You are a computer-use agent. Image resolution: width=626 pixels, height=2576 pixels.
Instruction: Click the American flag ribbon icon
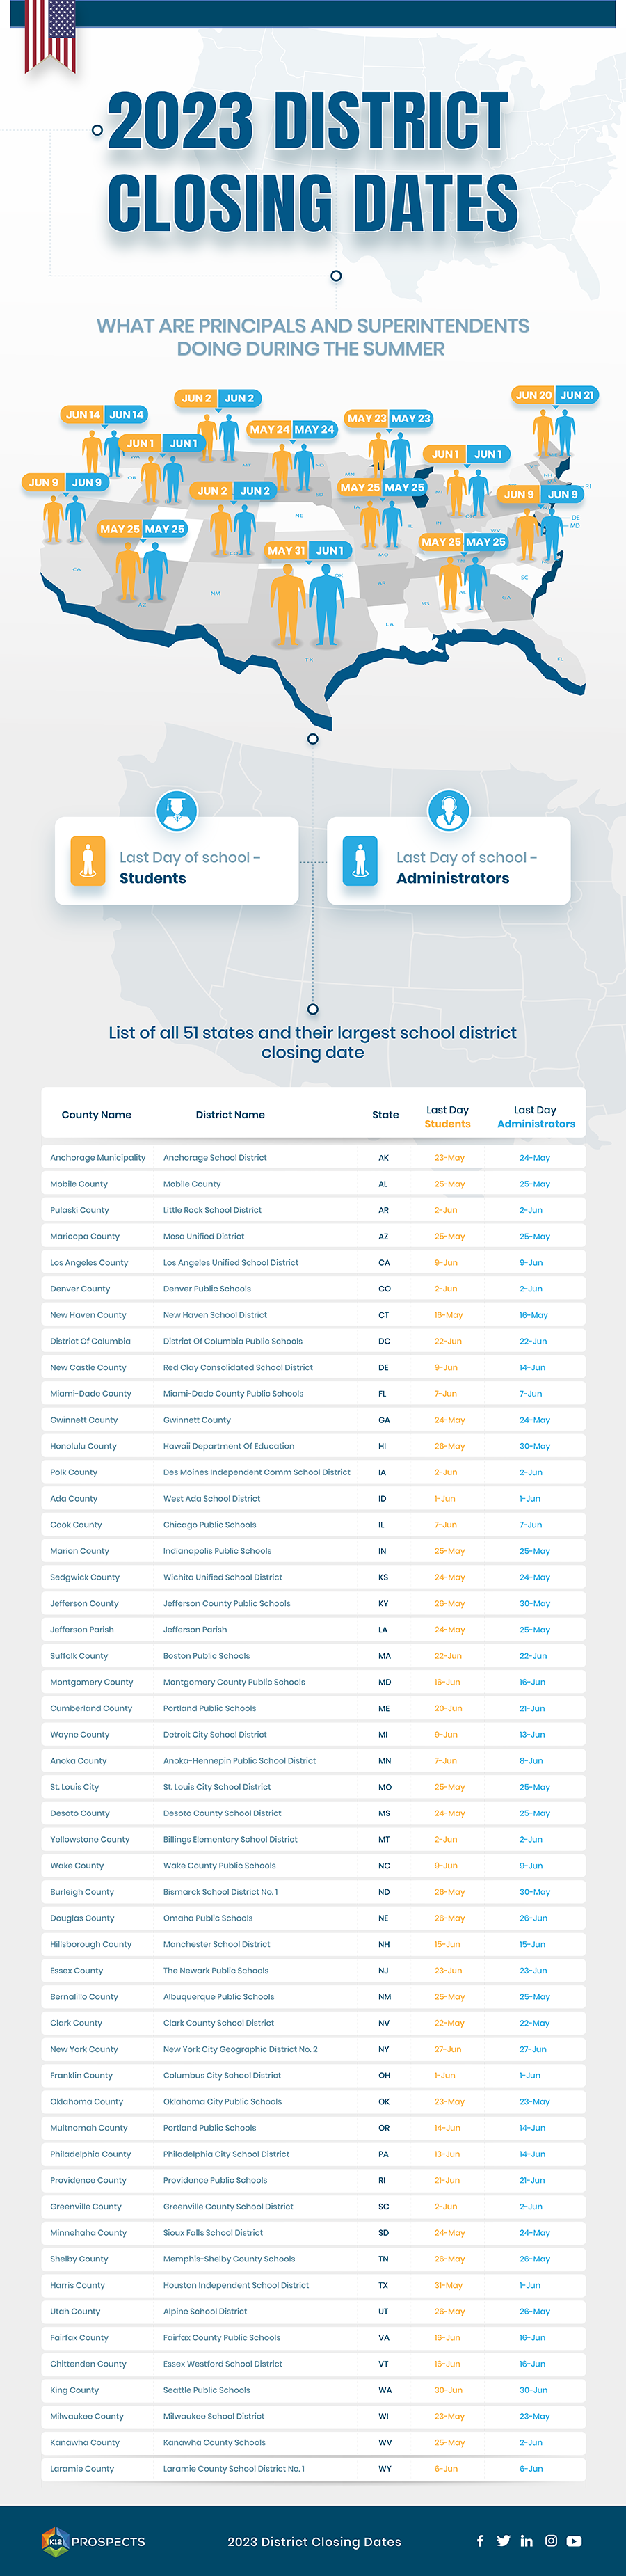click(x=50, y=36)
